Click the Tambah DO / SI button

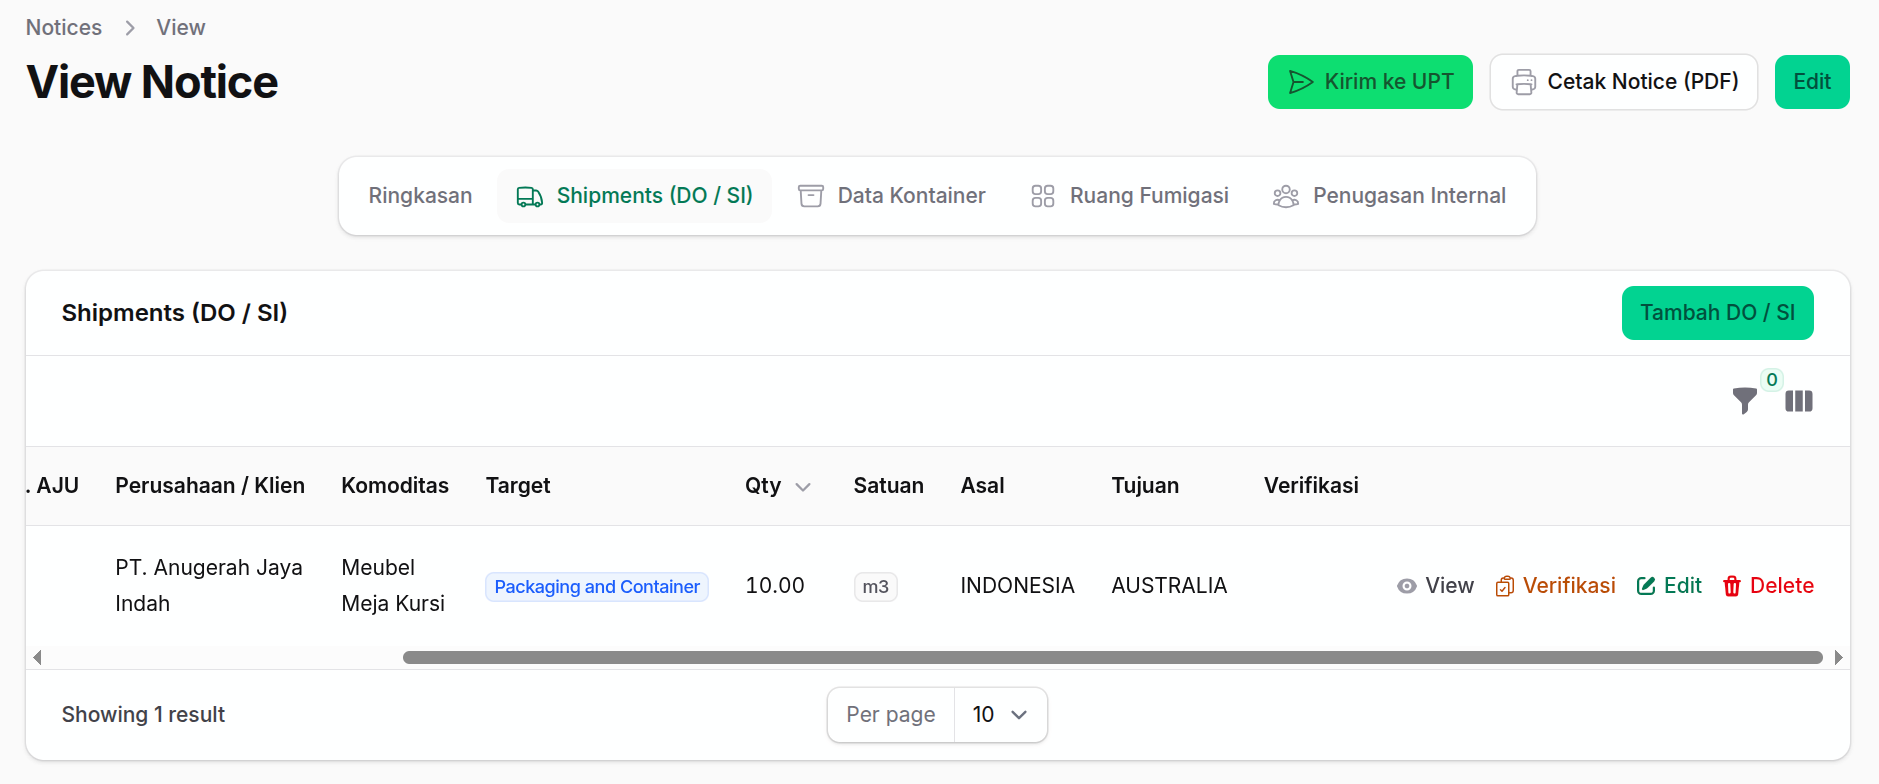click(1717, 313)
